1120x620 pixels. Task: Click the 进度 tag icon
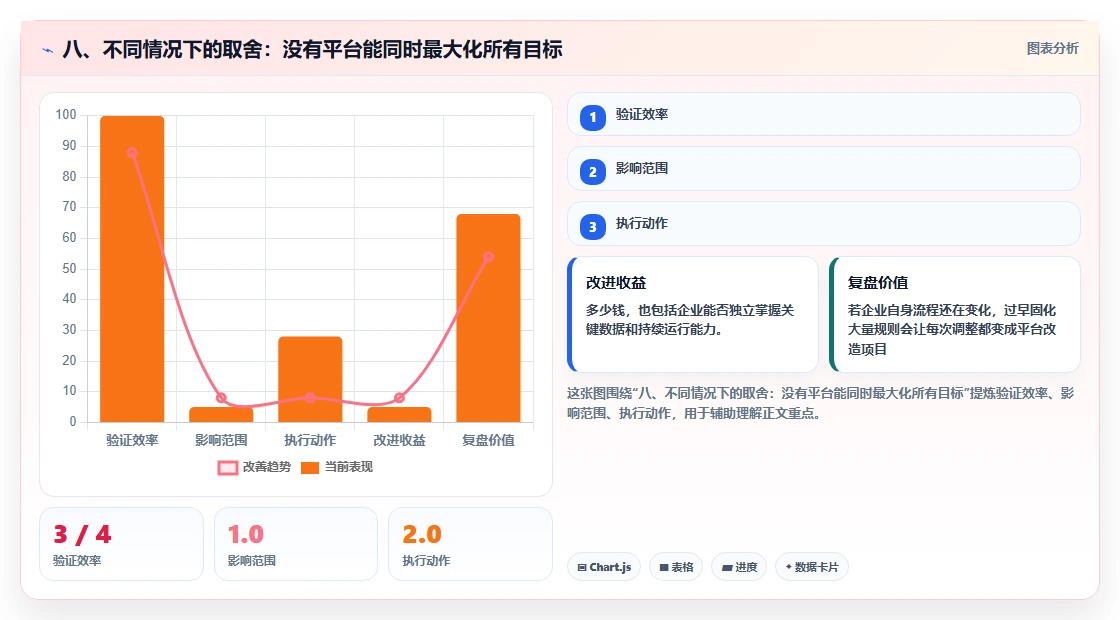click(x=727, y=567)
